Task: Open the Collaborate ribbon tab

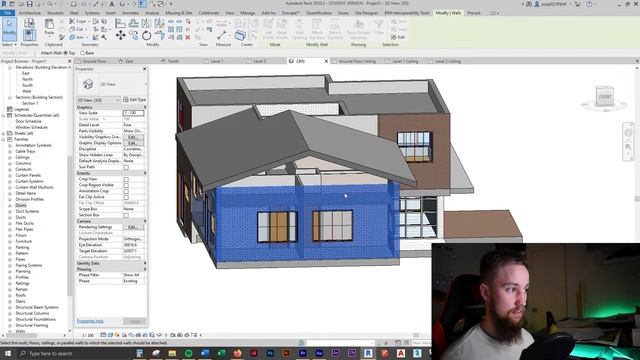Action: click(209, 13)
